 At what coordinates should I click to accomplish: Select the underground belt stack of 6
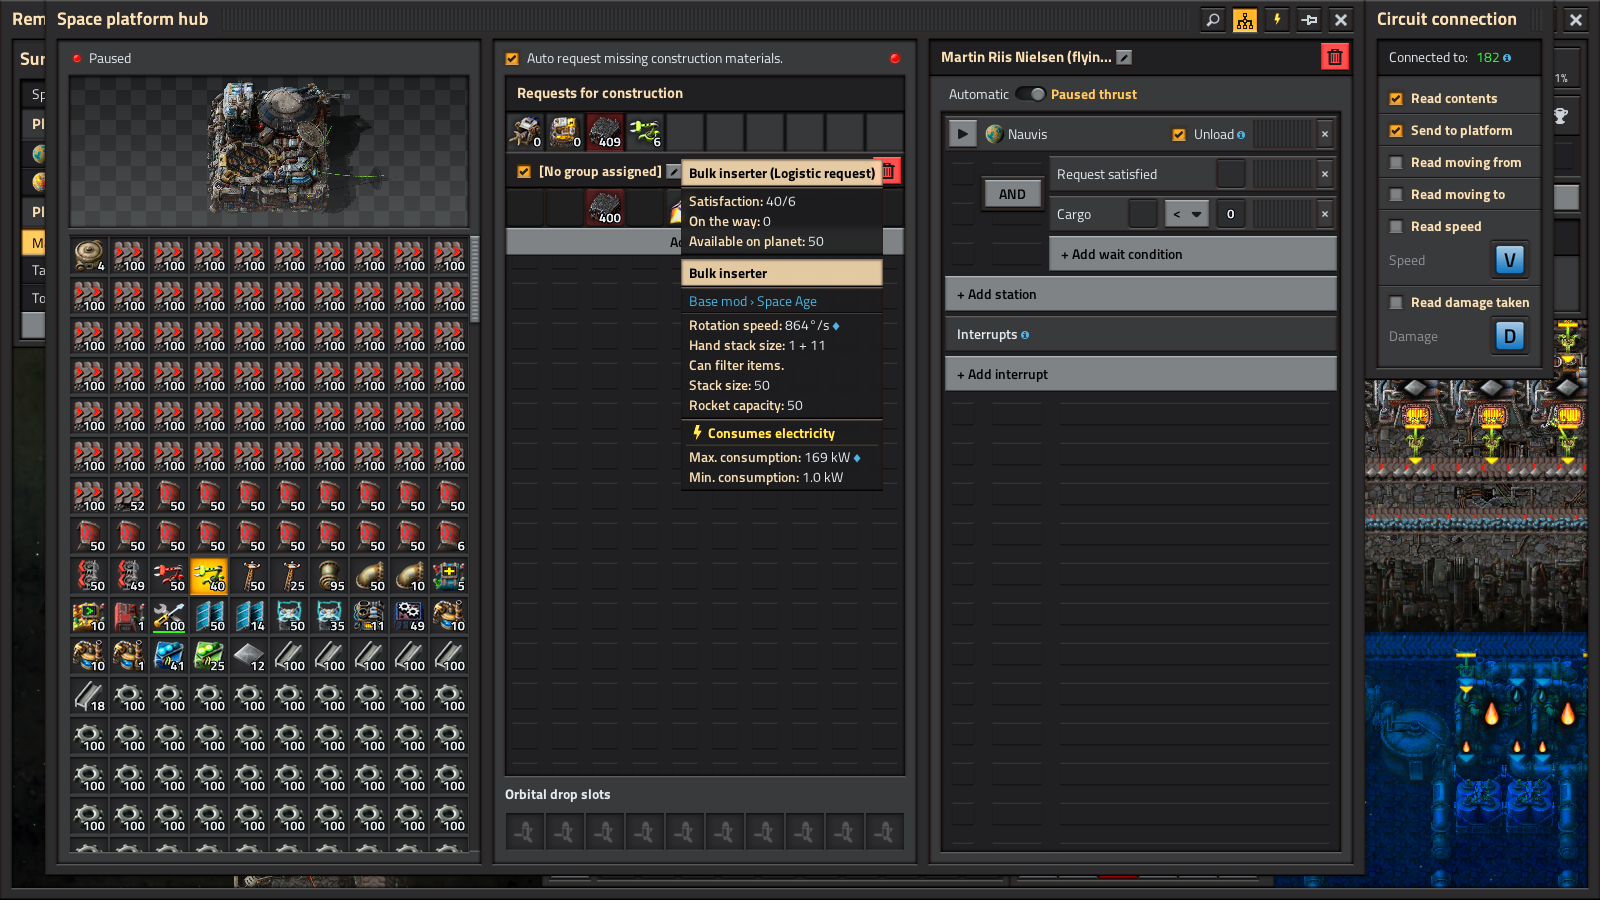click(450, 536)
